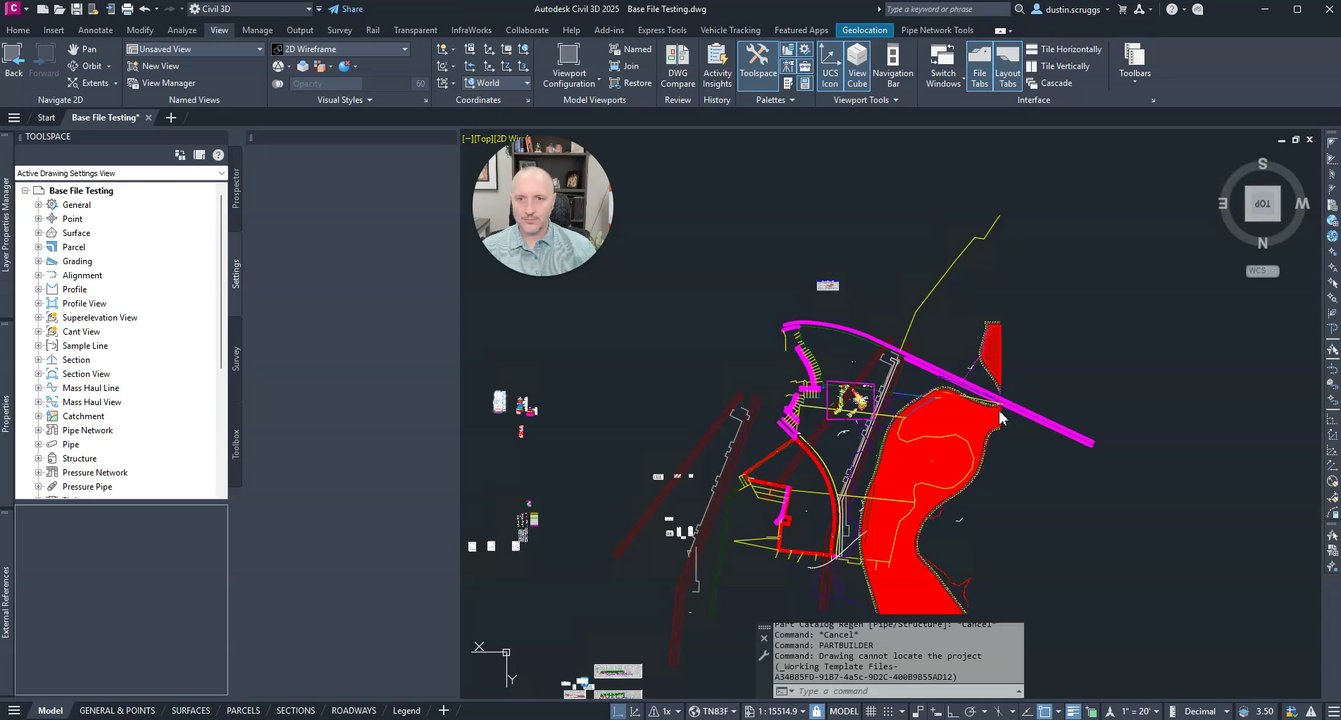Image resolution: width=1341 pixels, height=720 pixels.
Task: Switch to the SURFACES layout tab
Action: [x=190, y=710]
